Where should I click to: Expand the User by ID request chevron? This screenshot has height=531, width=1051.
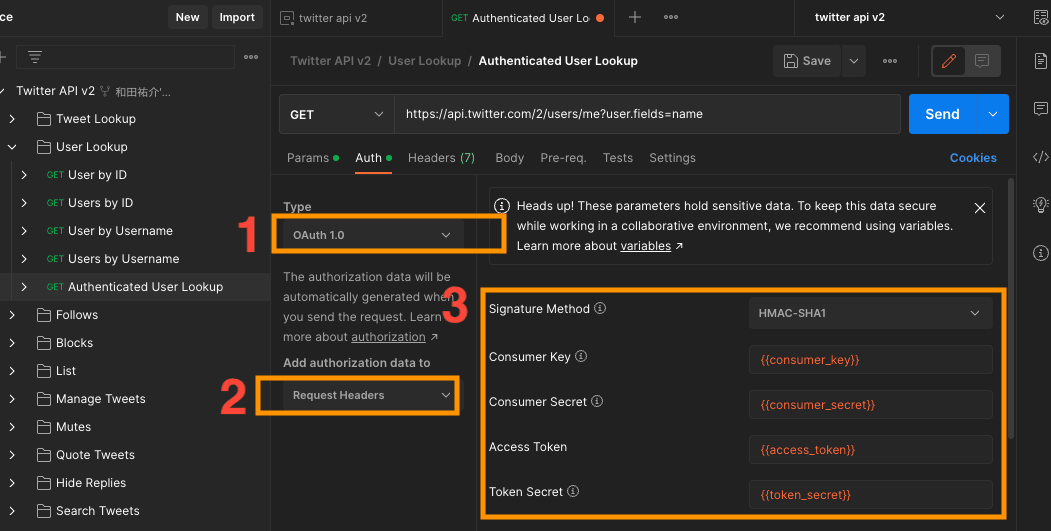click(24, 175)
